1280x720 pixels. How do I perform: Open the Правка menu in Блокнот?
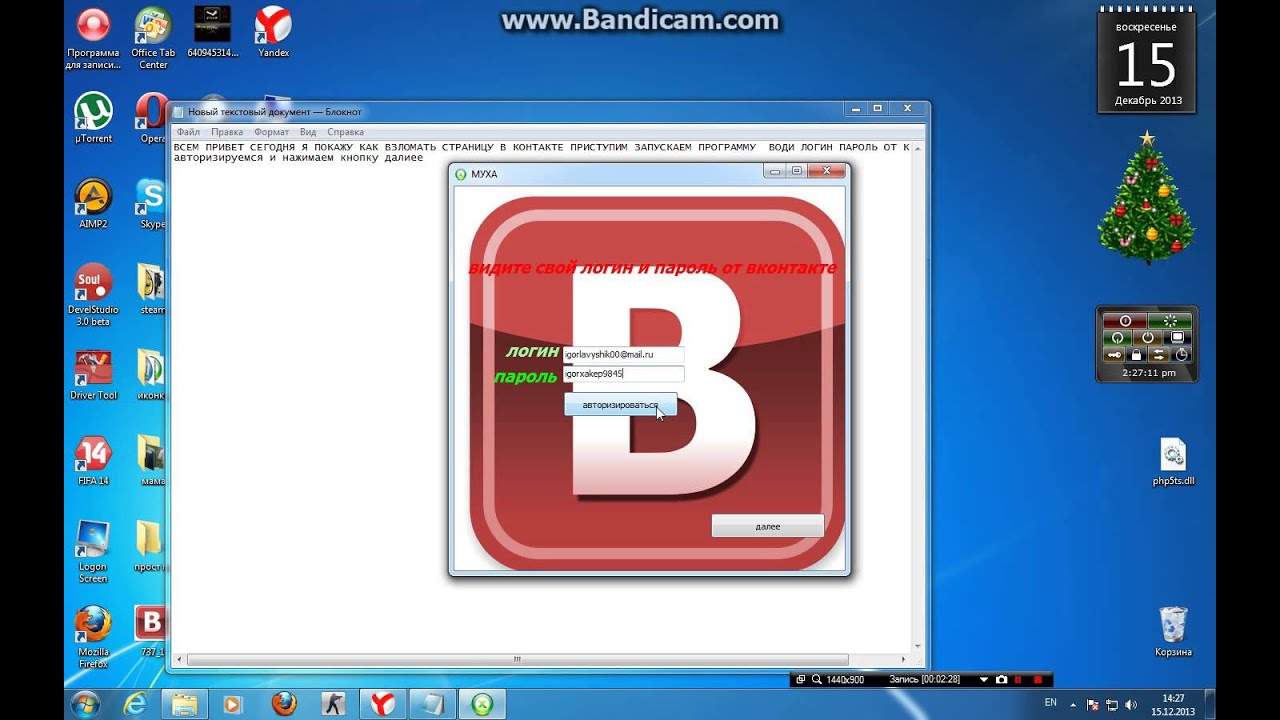pyautogui.click(x=227, y=132)
